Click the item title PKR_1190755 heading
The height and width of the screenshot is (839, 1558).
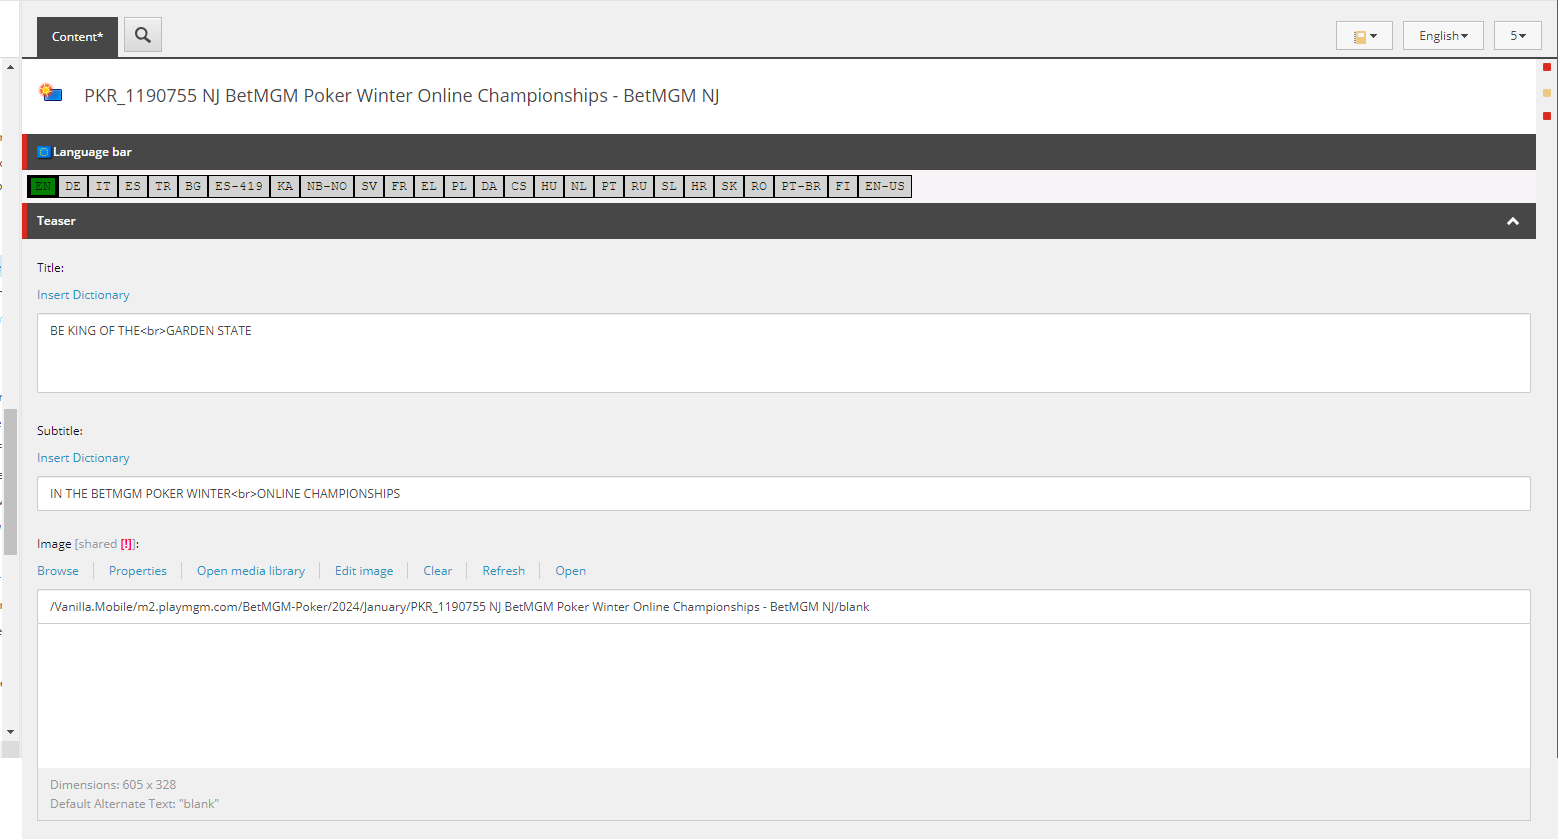point(402,96)
